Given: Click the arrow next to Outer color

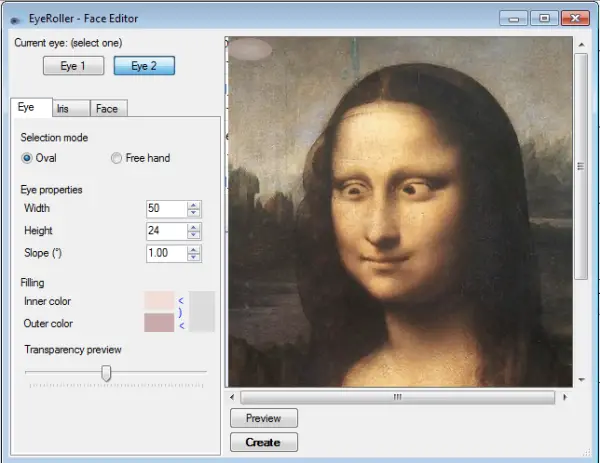Looking at the screenshot, I should [181, 325].
